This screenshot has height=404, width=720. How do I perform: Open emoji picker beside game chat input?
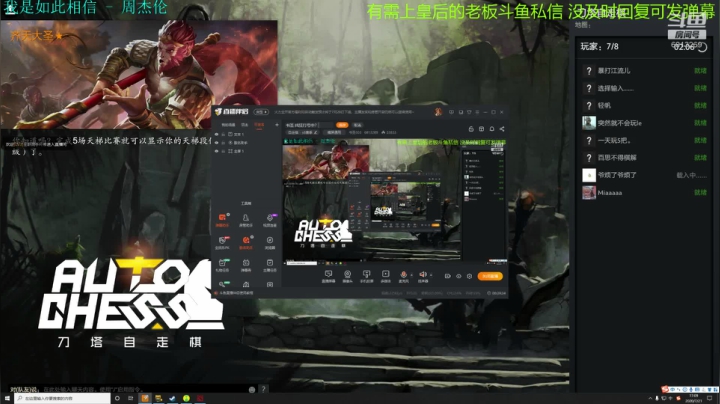pos(252,389)
